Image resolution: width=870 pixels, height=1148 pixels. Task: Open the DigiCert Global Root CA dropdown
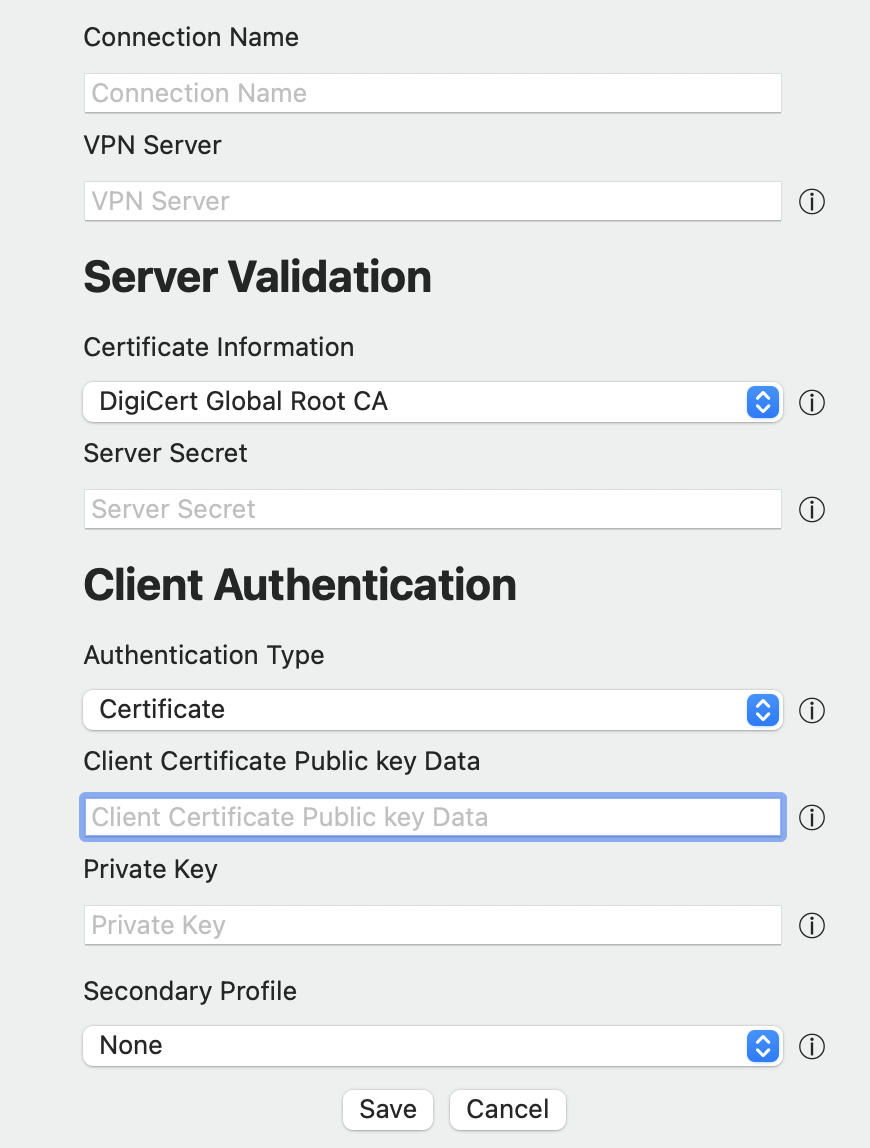tap(433, 402)
